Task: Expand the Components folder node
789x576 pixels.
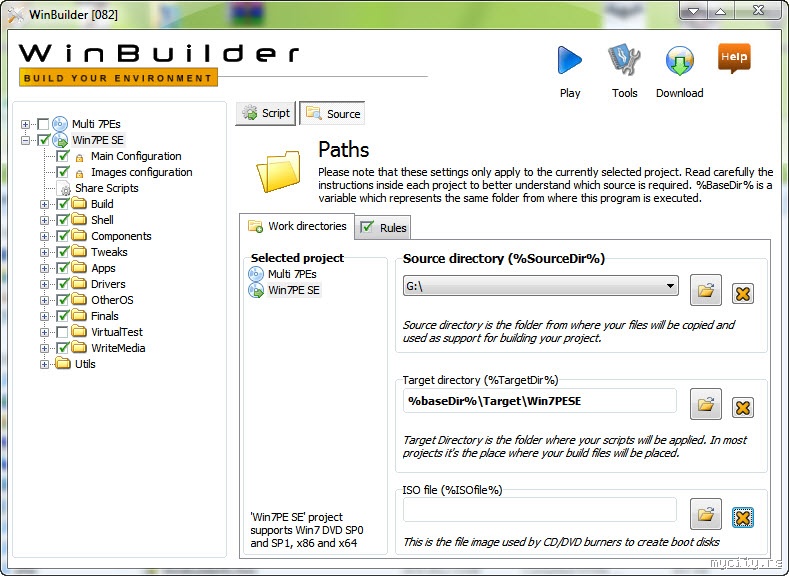Action: pos(44,236)
